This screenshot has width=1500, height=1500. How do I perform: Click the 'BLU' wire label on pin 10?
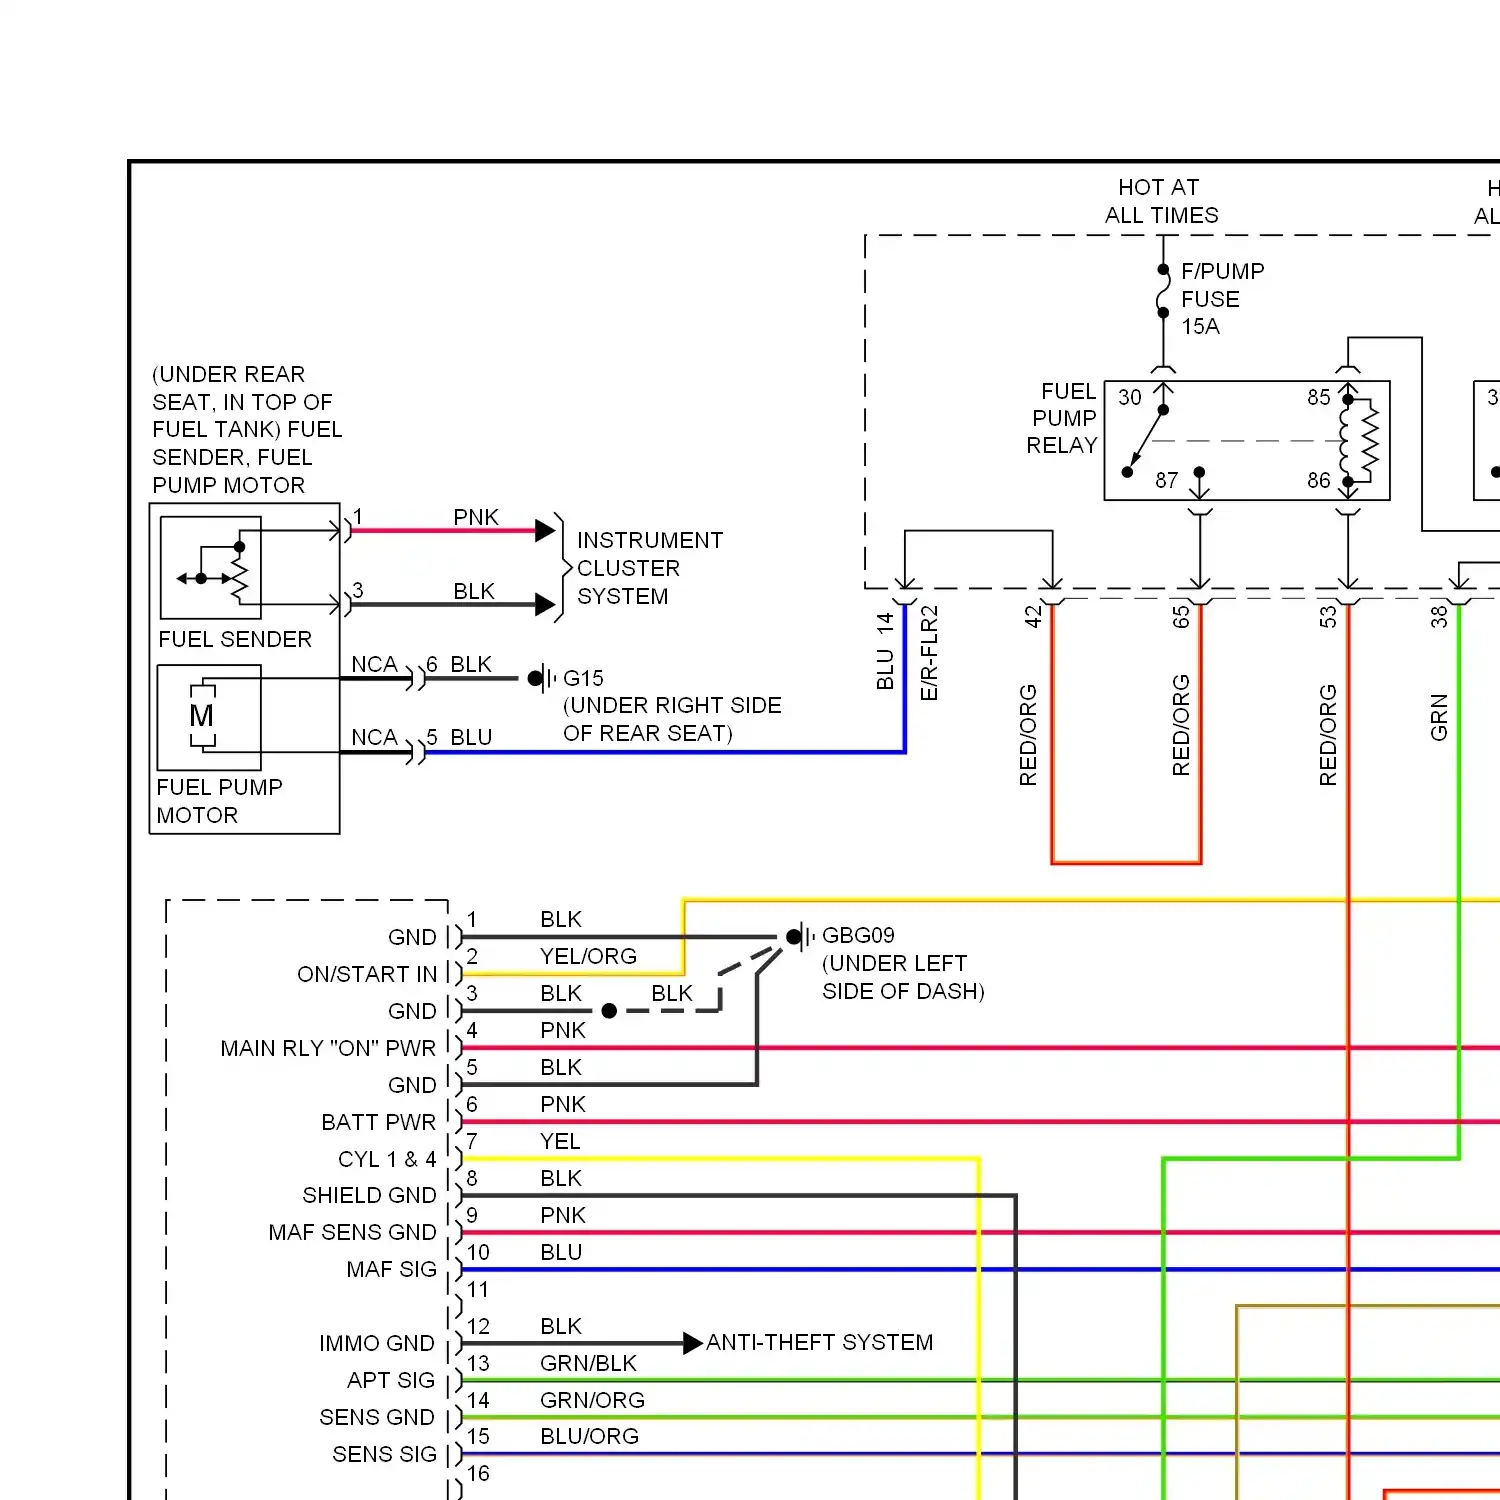click(561, 1252)
